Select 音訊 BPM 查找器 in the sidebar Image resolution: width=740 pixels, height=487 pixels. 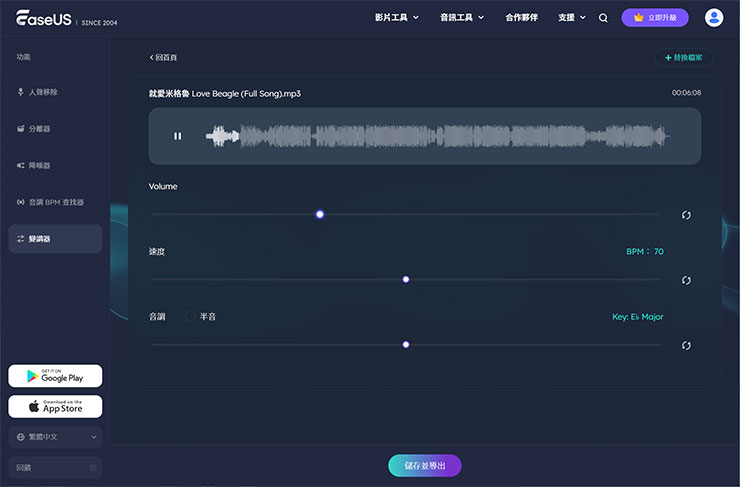point(56,202)
